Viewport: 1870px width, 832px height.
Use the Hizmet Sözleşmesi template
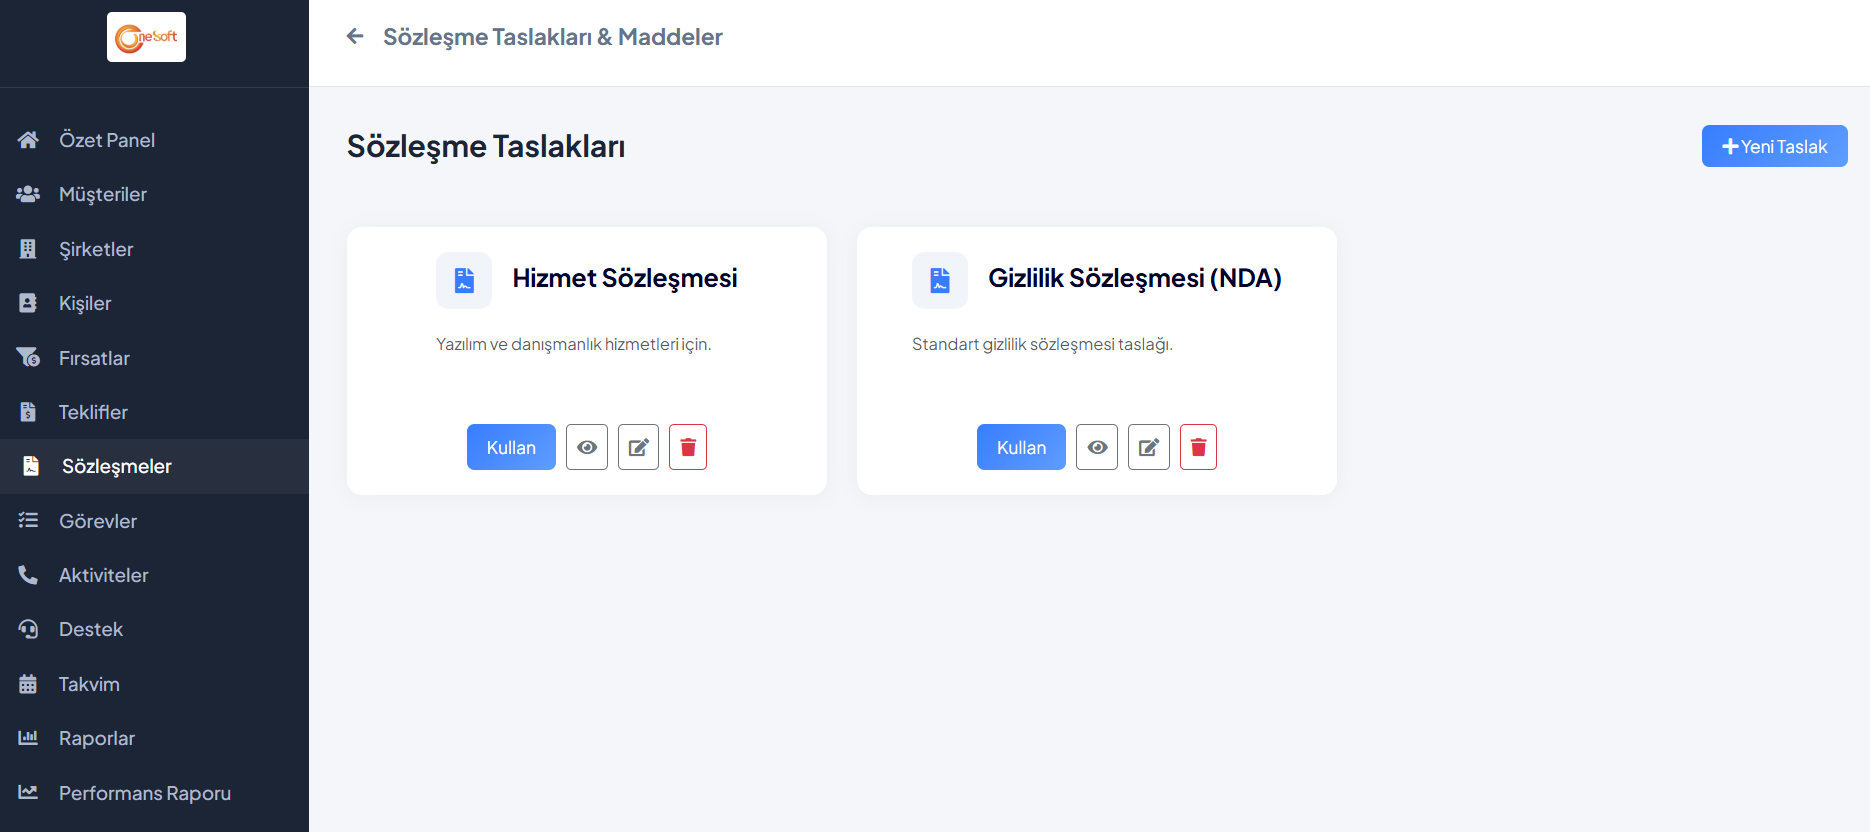pos(511,447)
